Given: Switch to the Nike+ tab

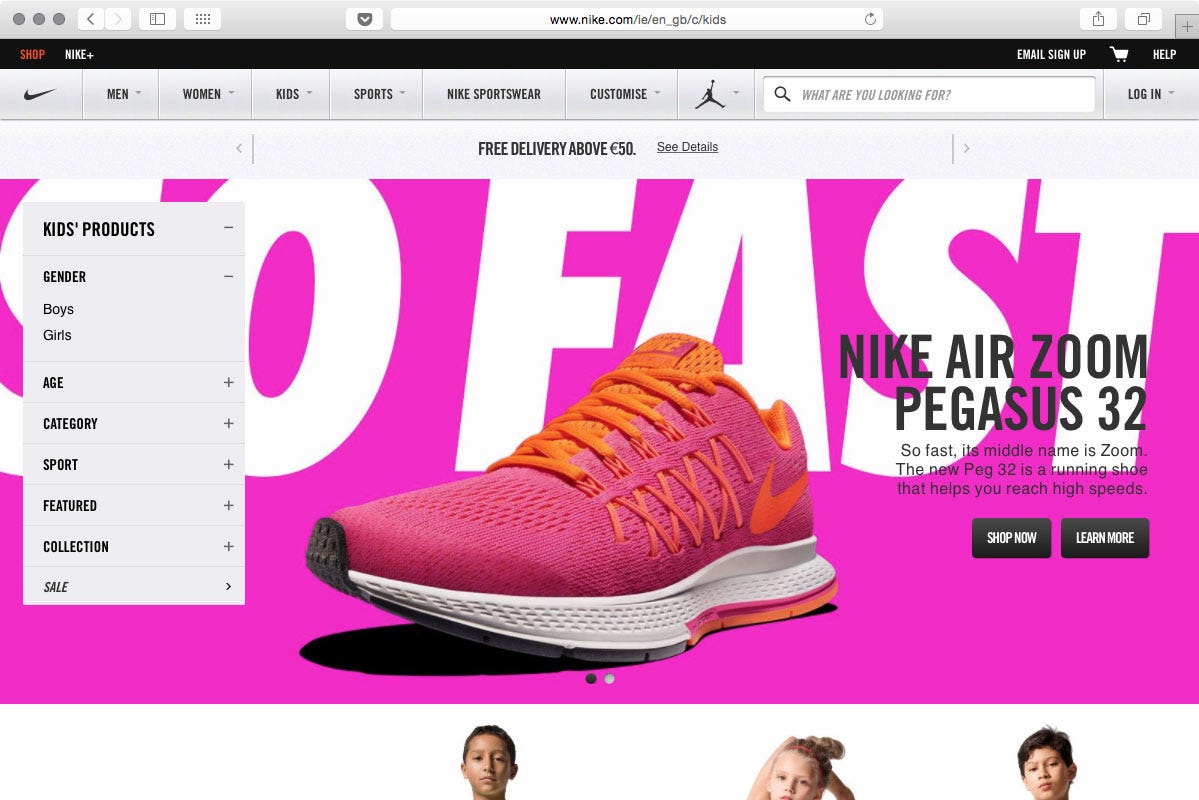Looking at the screenshot, I should pyautogui.click(x=80, y=54).
